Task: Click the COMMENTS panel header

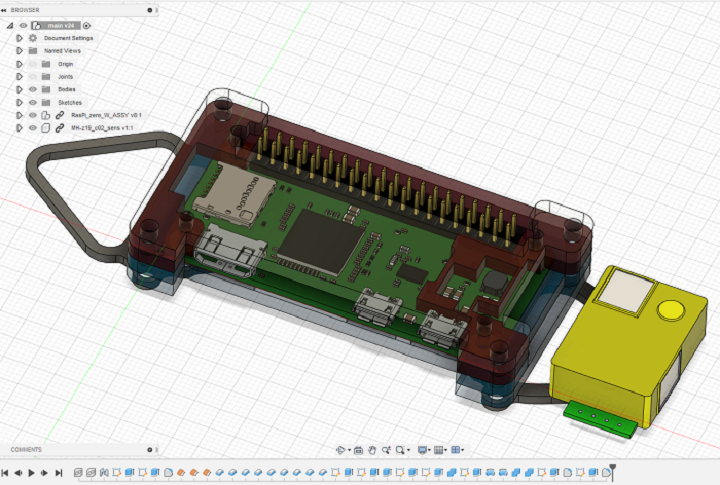Action: point(26,450)
